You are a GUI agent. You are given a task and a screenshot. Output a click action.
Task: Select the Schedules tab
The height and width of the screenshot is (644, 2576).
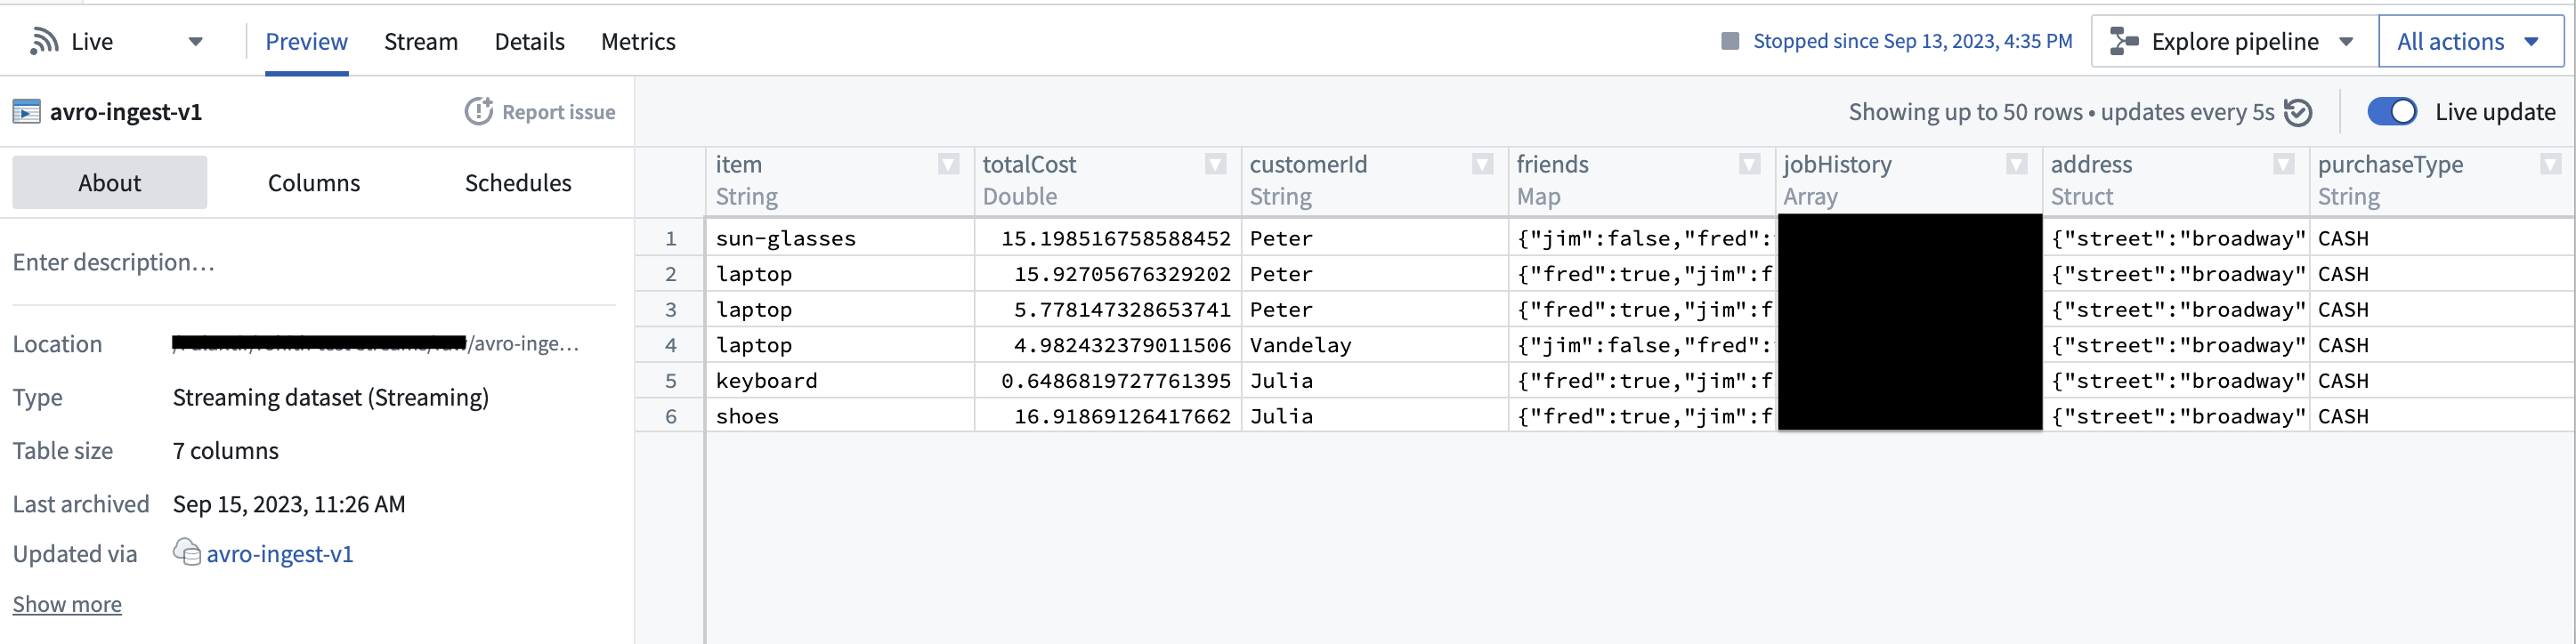(518, 183)
